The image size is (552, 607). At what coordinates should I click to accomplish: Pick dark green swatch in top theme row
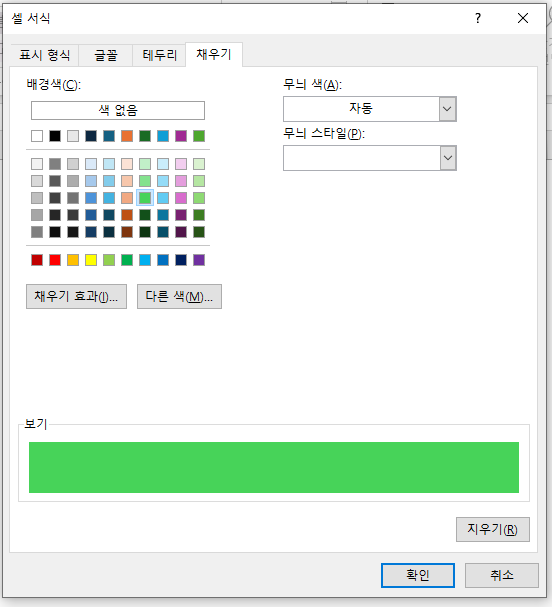[x=145, y=136]
